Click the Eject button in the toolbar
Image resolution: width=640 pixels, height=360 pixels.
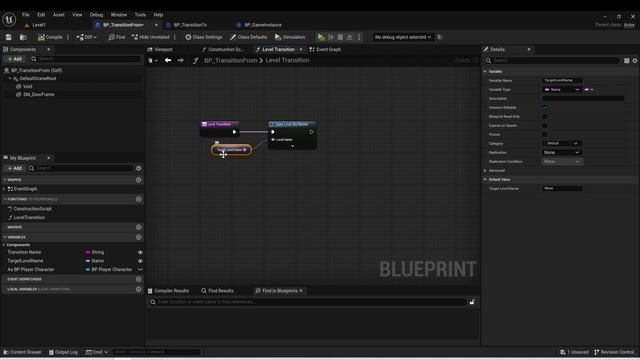coord(350,37)
